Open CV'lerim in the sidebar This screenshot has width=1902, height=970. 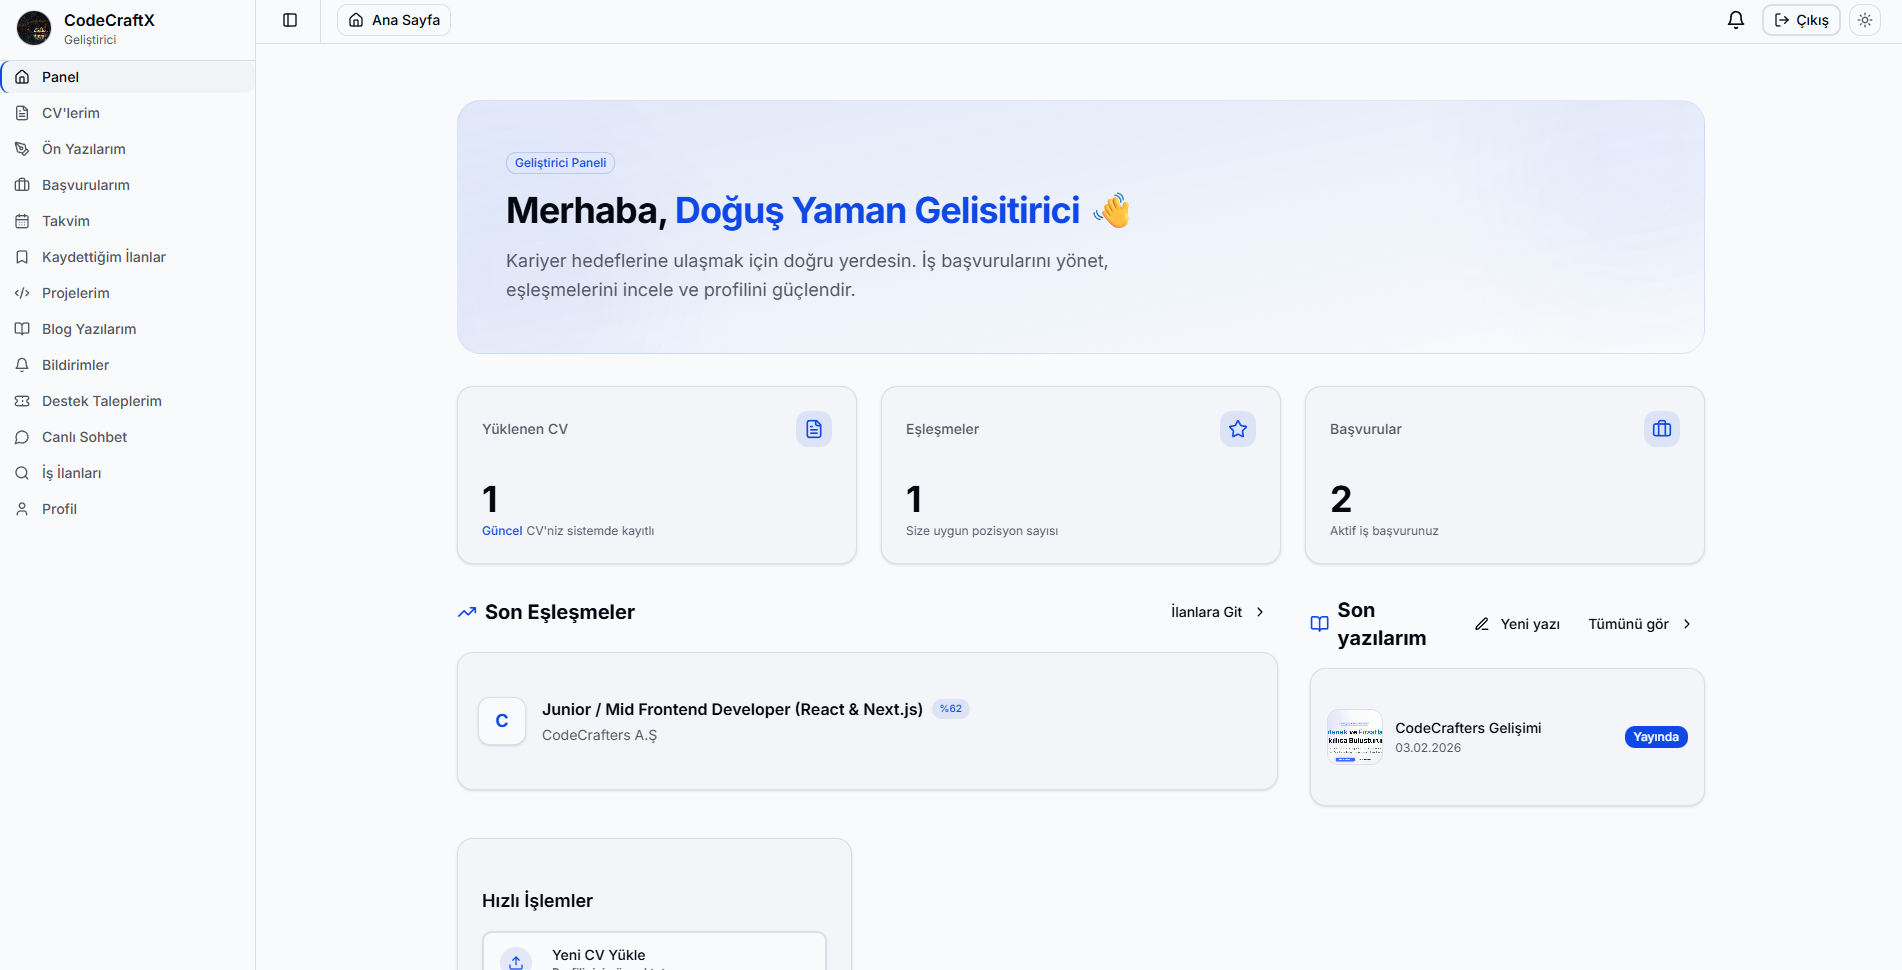(x=71, y=113)
